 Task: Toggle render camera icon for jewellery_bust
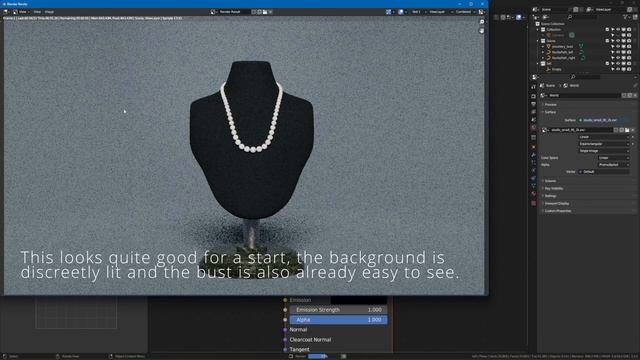point(629,47)
